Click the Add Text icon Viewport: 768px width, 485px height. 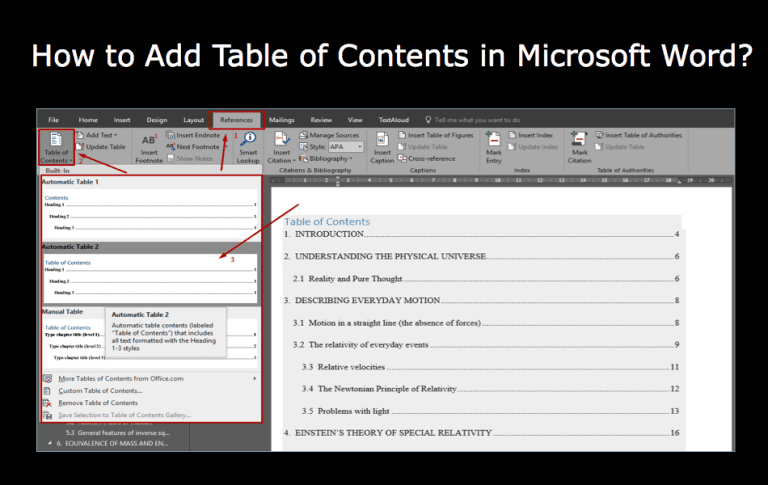tap(80, 135)
